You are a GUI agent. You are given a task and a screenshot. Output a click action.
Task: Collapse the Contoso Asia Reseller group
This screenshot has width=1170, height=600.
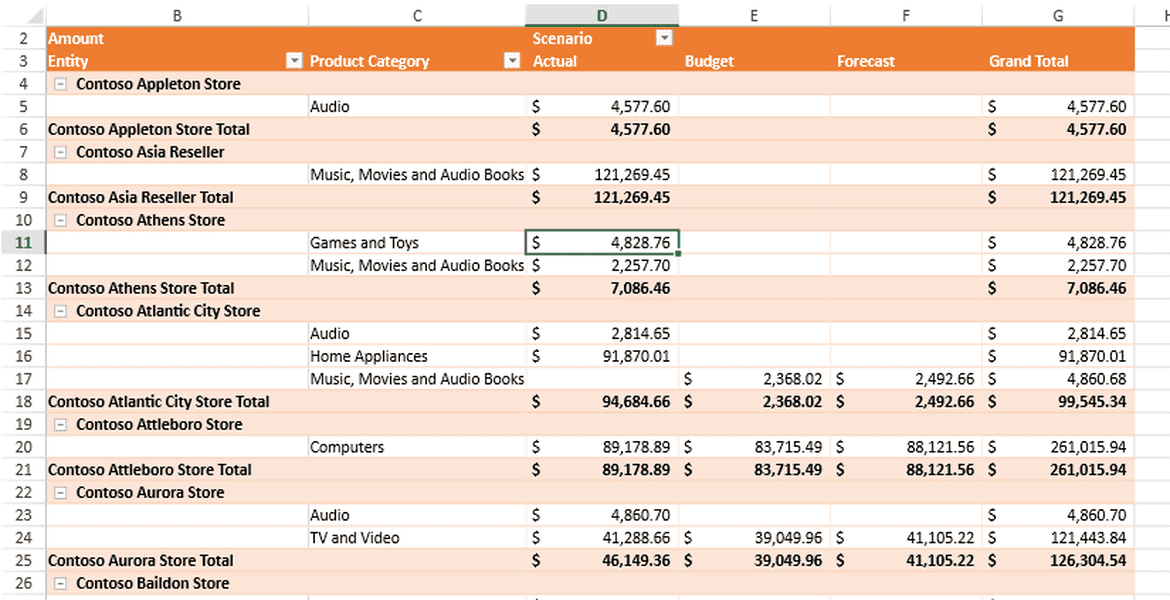click(x=61, y=153)
